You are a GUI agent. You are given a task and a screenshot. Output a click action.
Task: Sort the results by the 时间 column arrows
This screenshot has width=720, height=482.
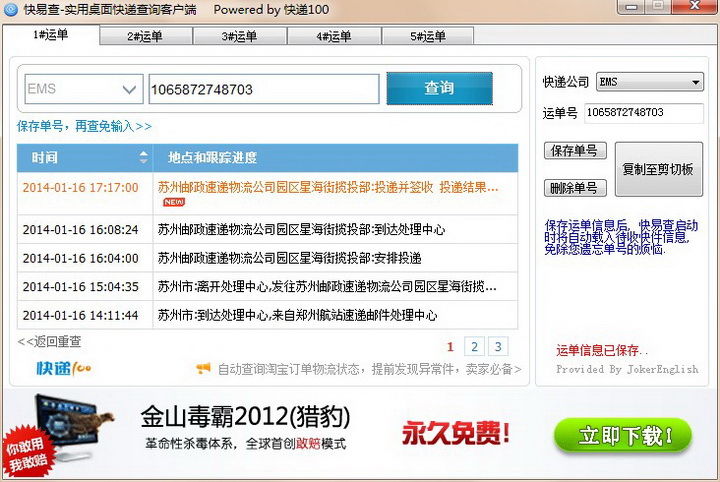coord(144,157)
